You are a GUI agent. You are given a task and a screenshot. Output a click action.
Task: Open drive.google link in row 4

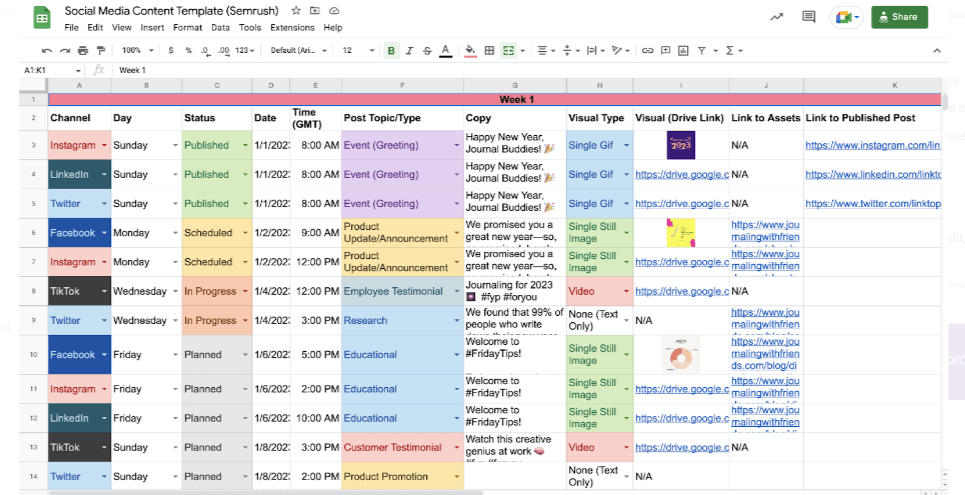pos(681,175)
